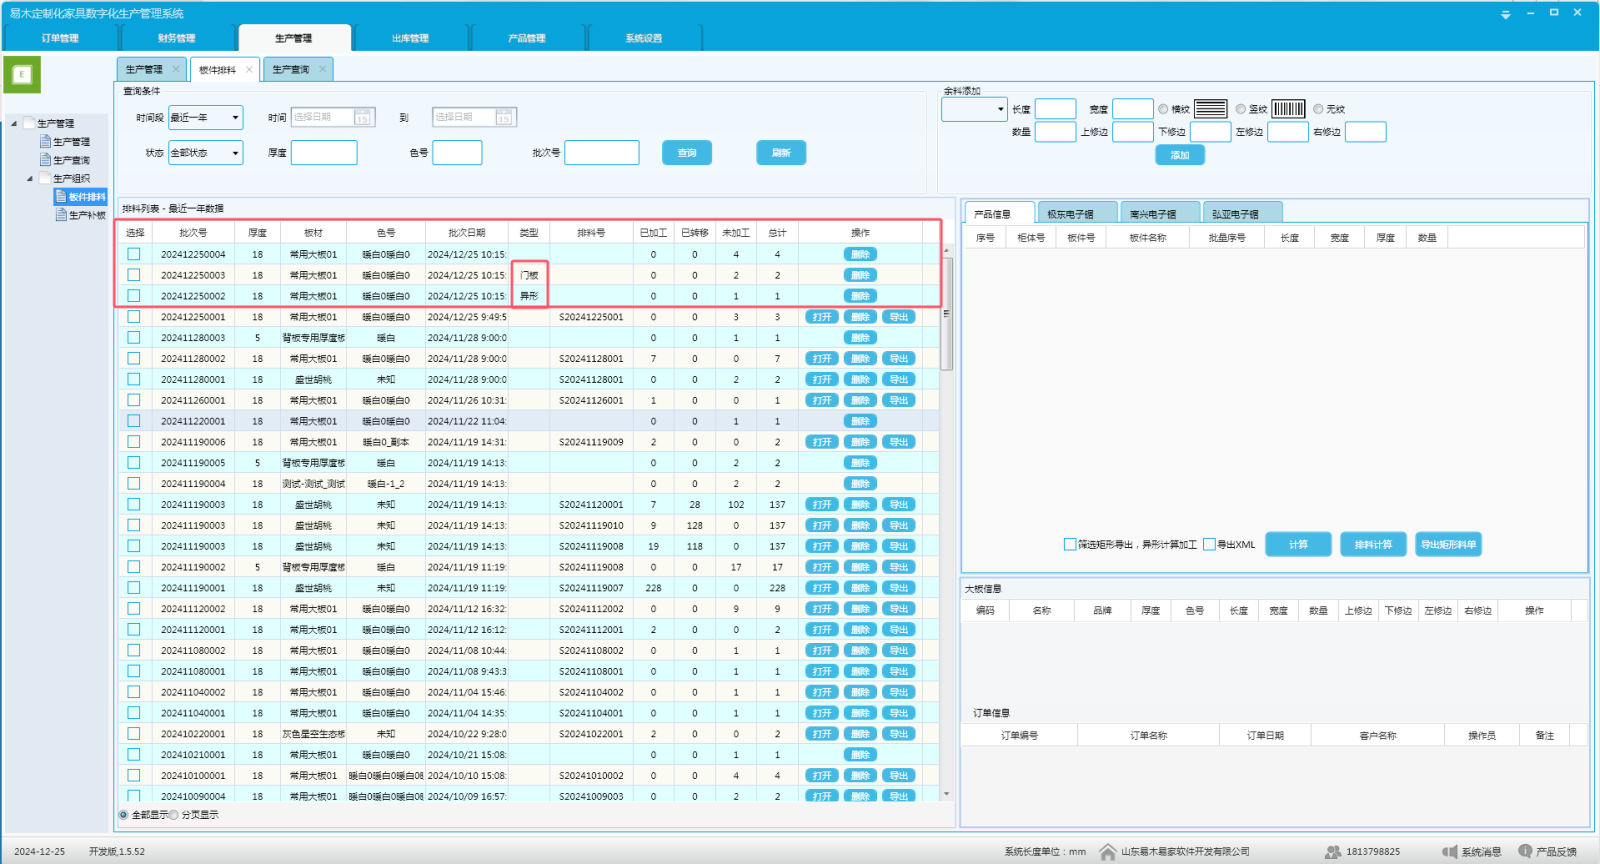The height and width of the screenshot is (864, 1600).
Task: Tick checkbox for batch 202411220001
Action: pyautogui.click(x=134, y=421)
